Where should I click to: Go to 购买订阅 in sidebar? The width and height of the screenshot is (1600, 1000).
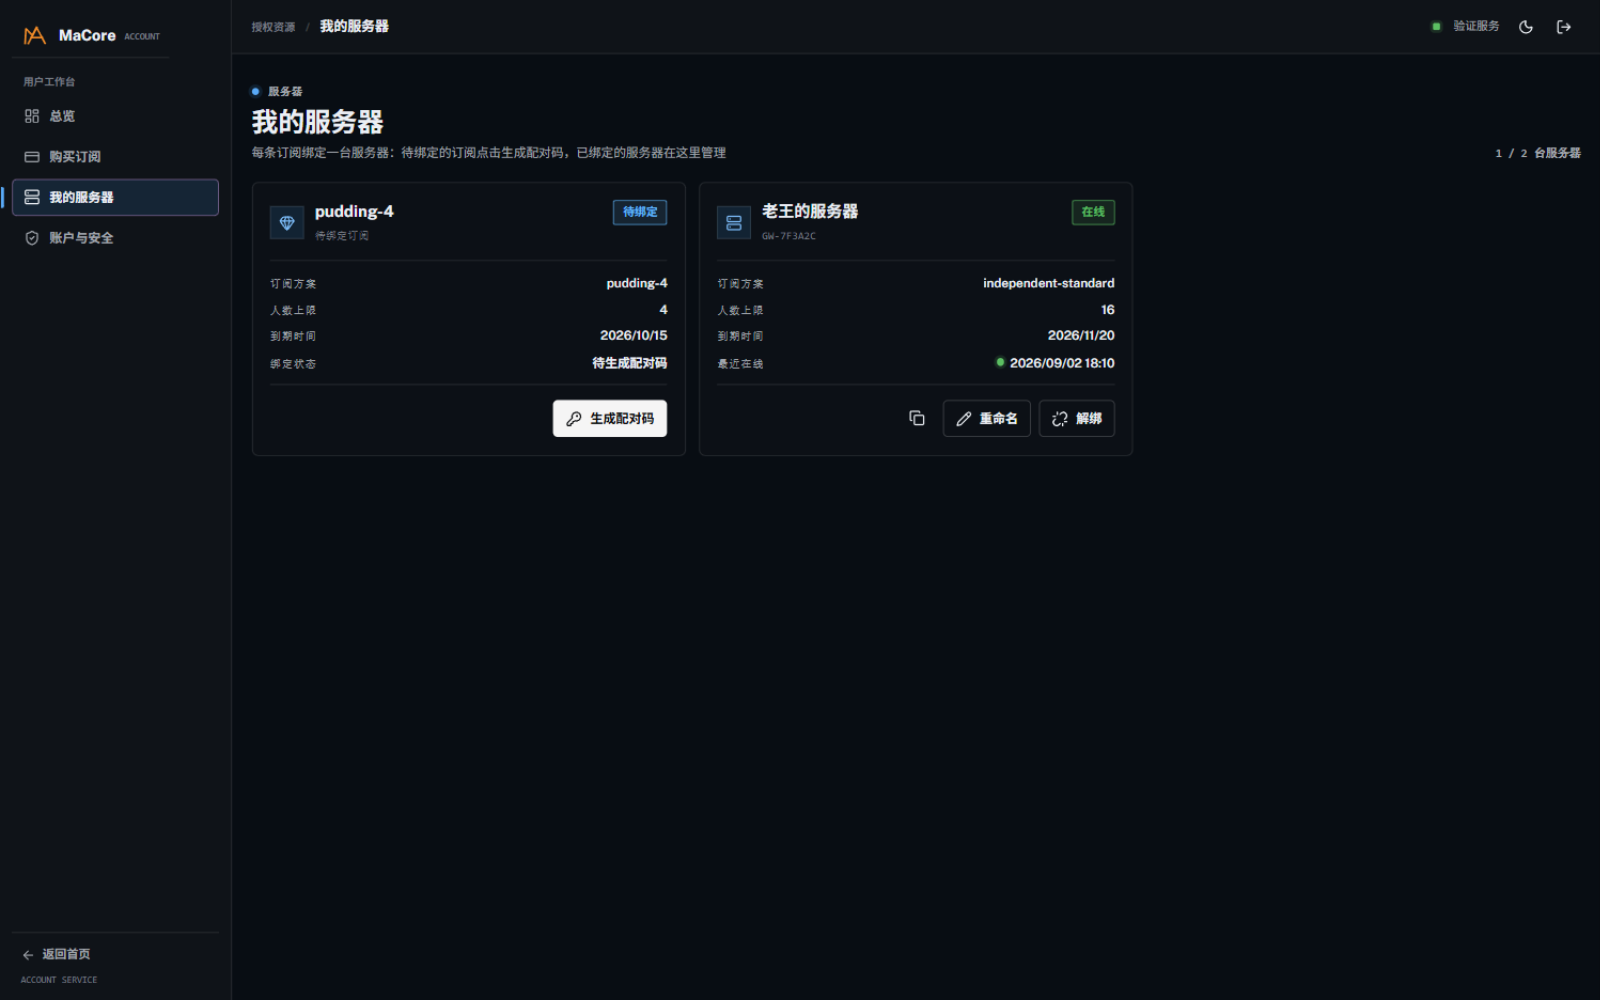(115, 157)
